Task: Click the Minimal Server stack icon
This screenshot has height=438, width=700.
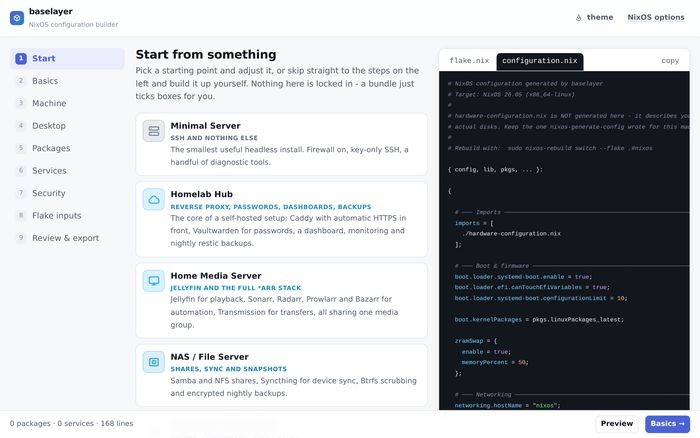Action: (x=154, y=131)
